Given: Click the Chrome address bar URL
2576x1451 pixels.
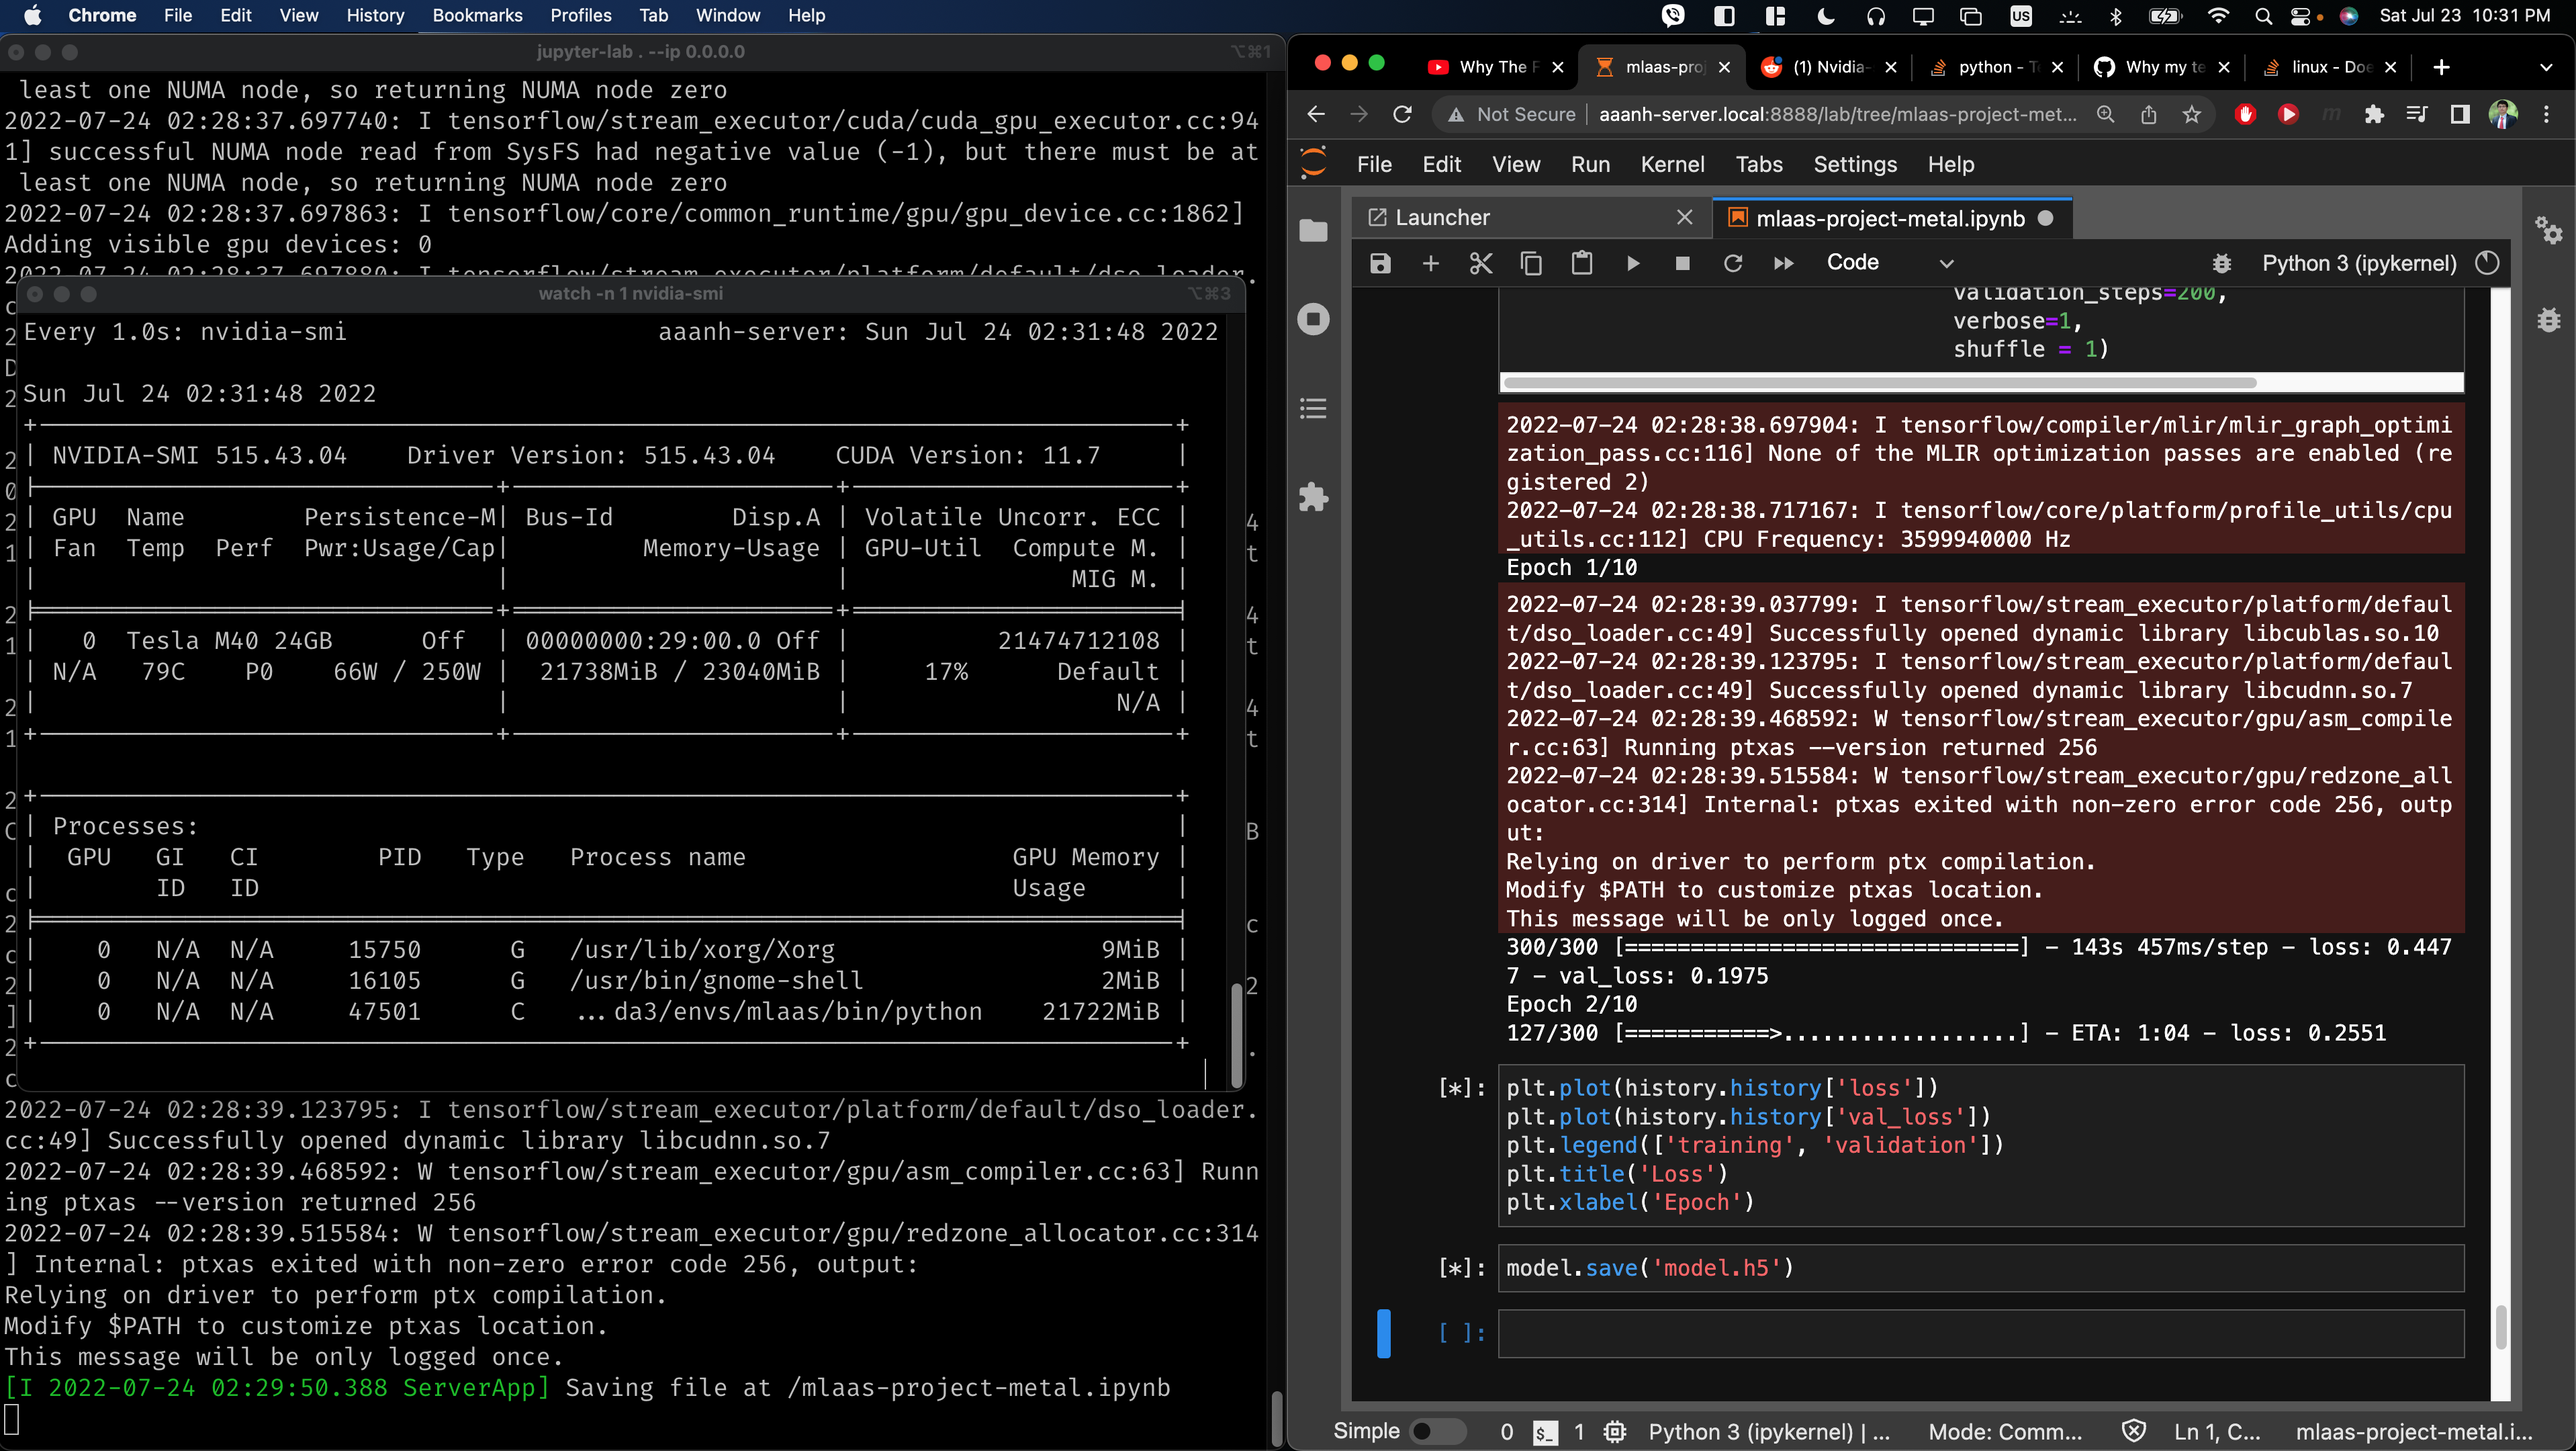Looking at the screenshot, I should (x=1837, y=115).
